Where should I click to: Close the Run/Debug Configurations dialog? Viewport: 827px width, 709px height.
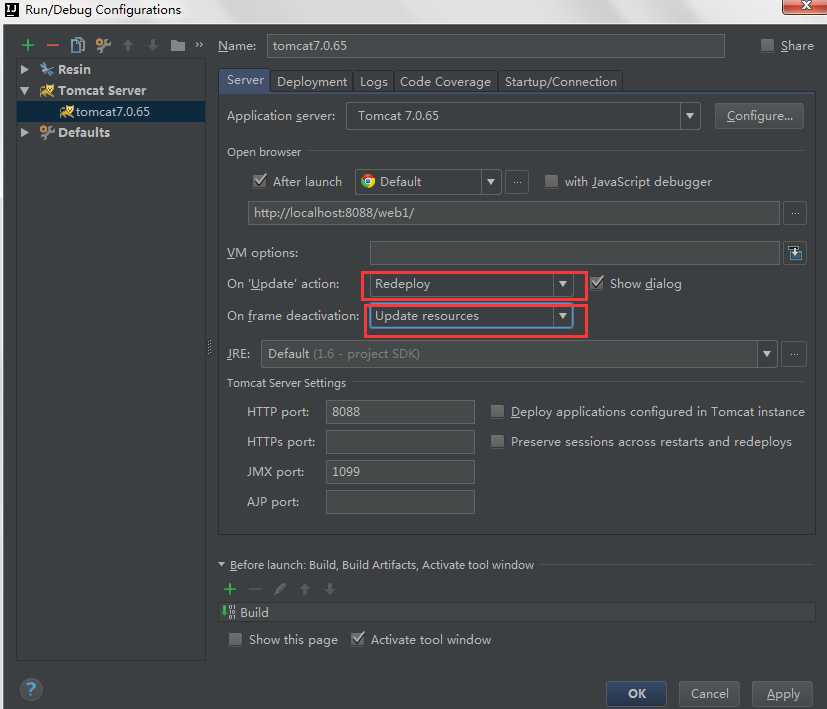[x=805, y=6]
